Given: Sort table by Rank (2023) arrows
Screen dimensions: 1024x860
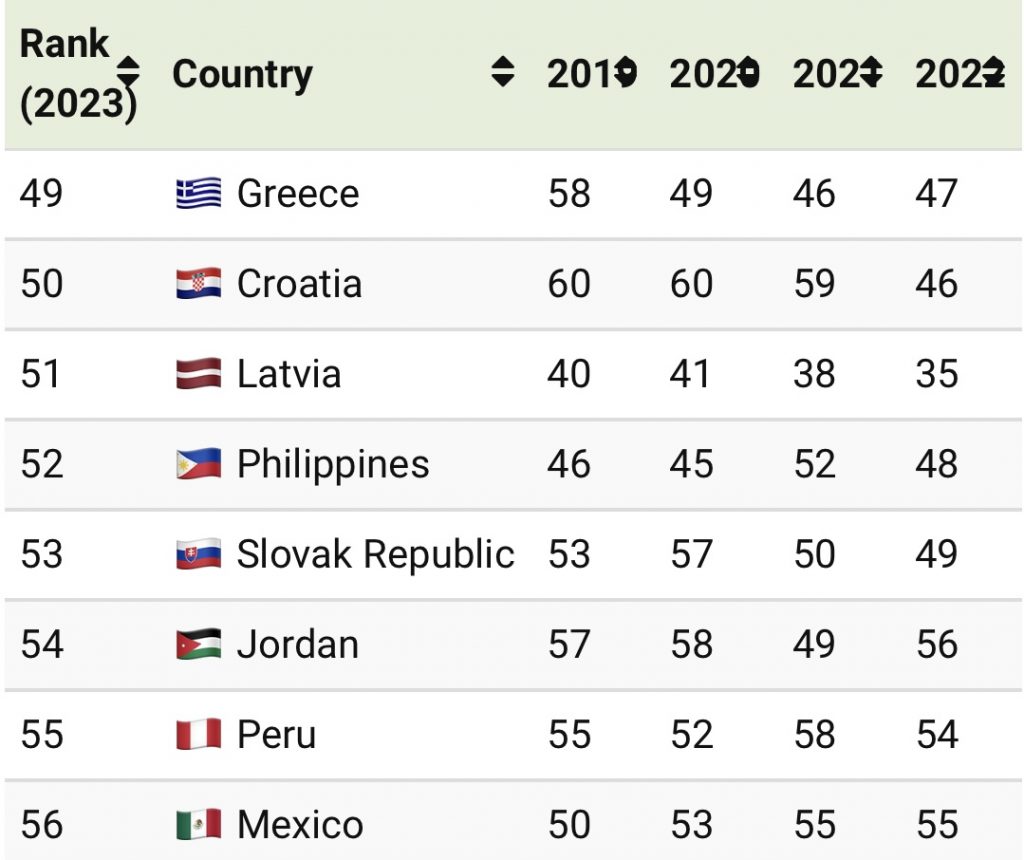Looking at the screenshot, I should point(128,74).
